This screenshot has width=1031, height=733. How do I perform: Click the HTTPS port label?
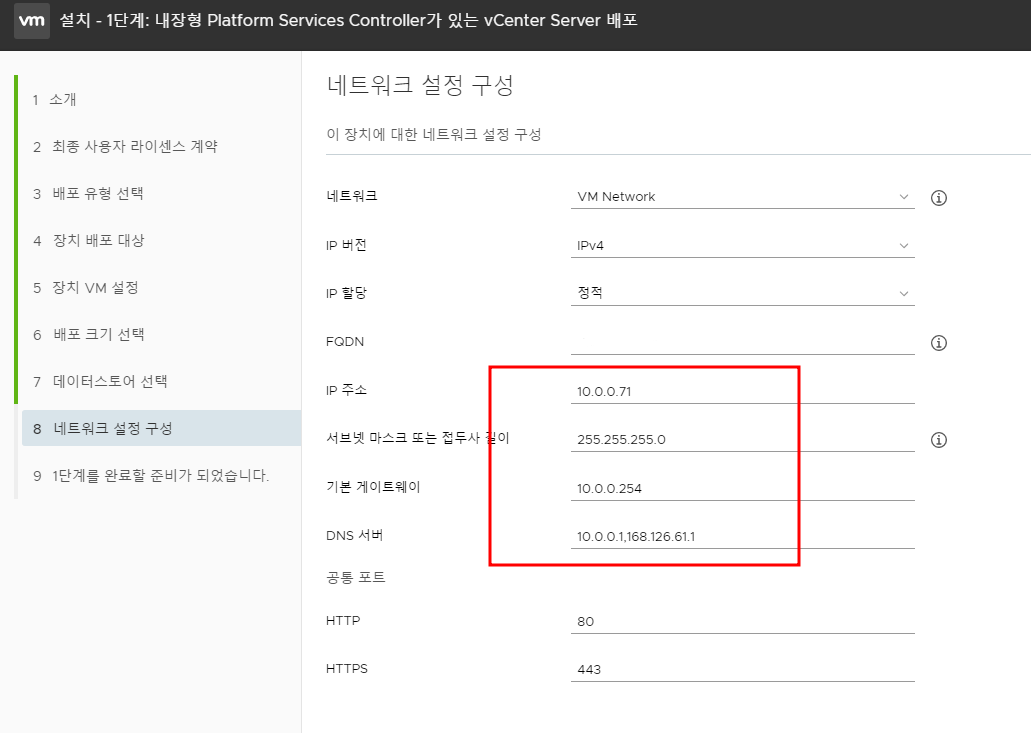pos(347,669)
